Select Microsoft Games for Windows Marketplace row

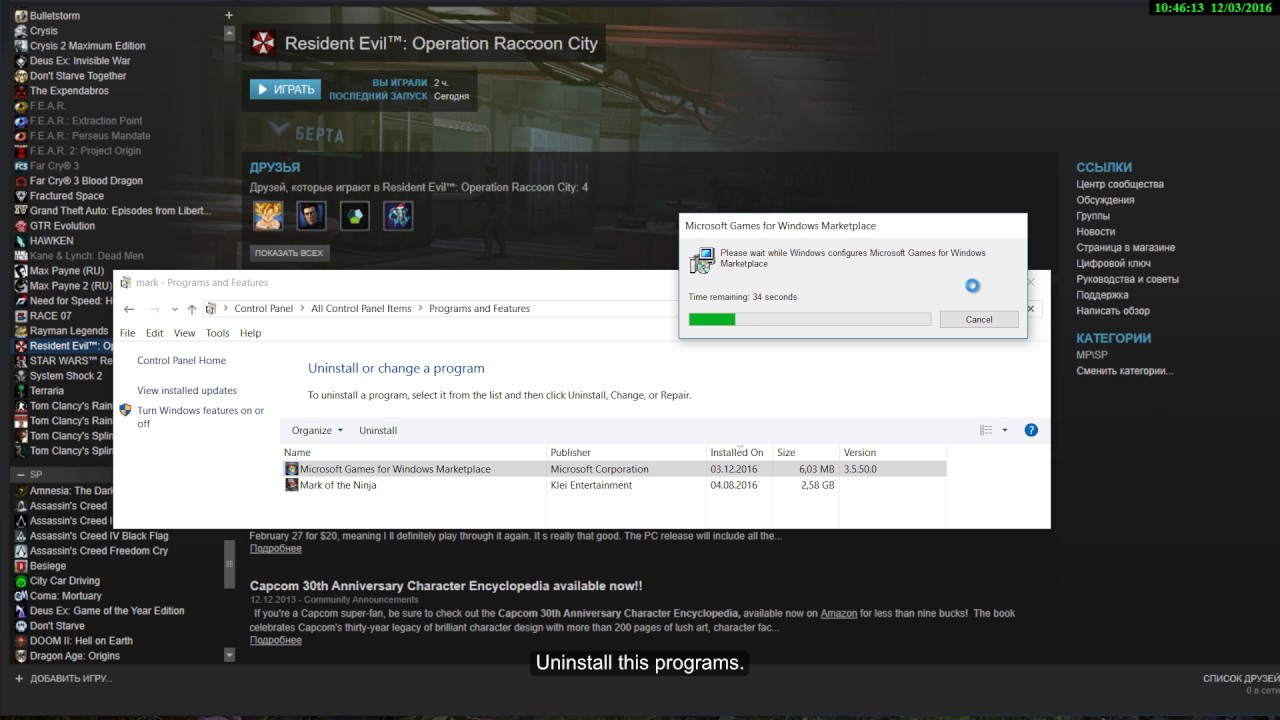[614, 469]
